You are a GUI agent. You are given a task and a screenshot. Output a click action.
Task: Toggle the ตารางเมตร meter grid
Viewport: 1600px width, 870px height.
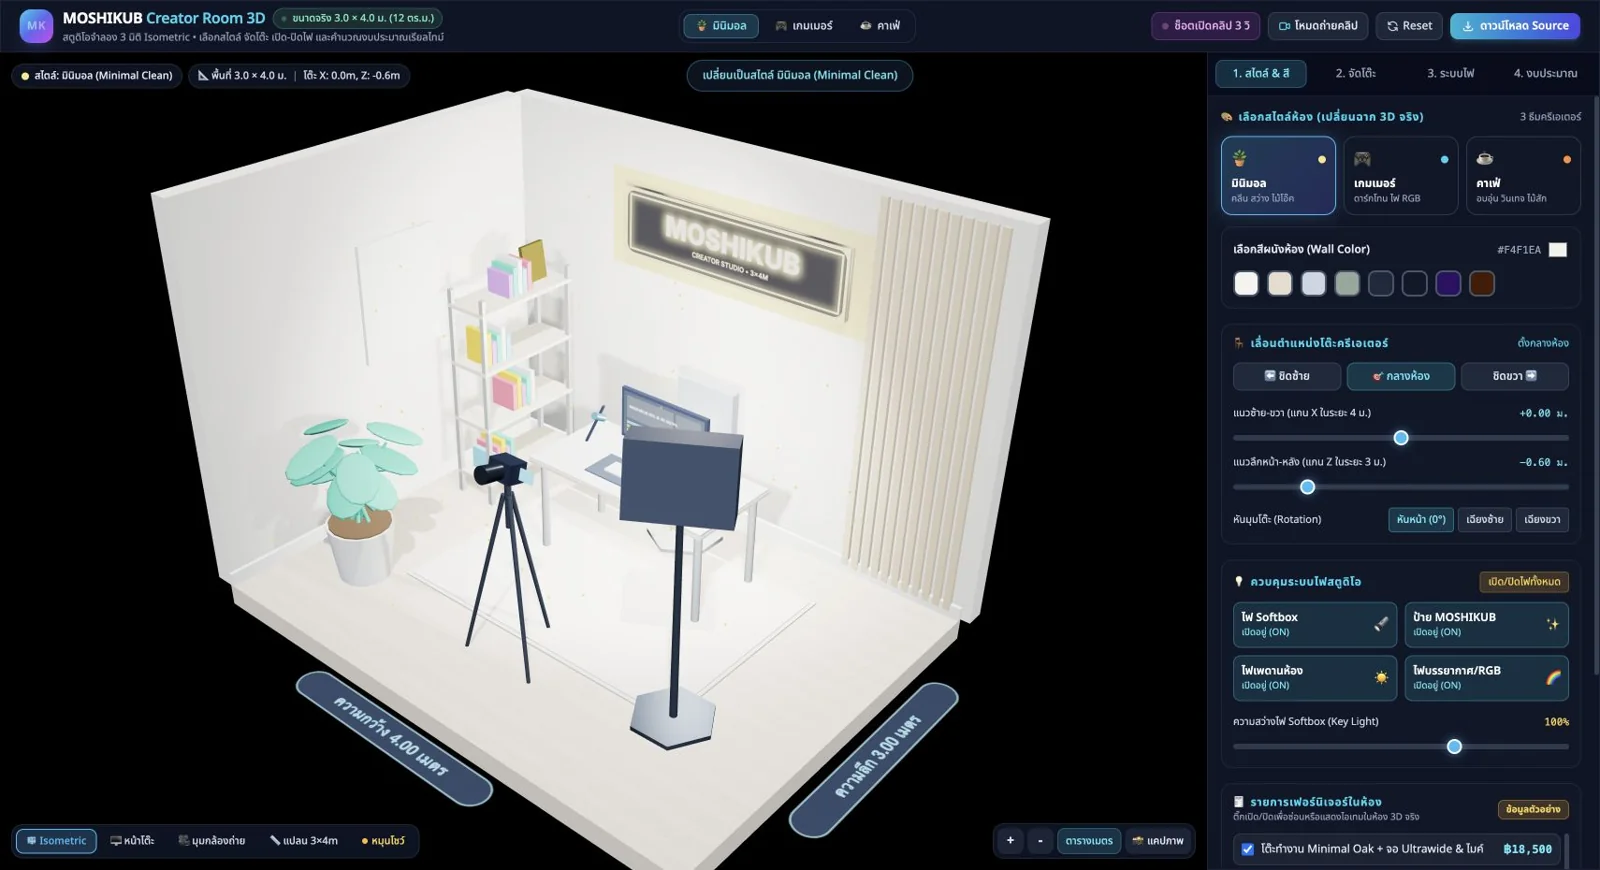(1089, 841)
